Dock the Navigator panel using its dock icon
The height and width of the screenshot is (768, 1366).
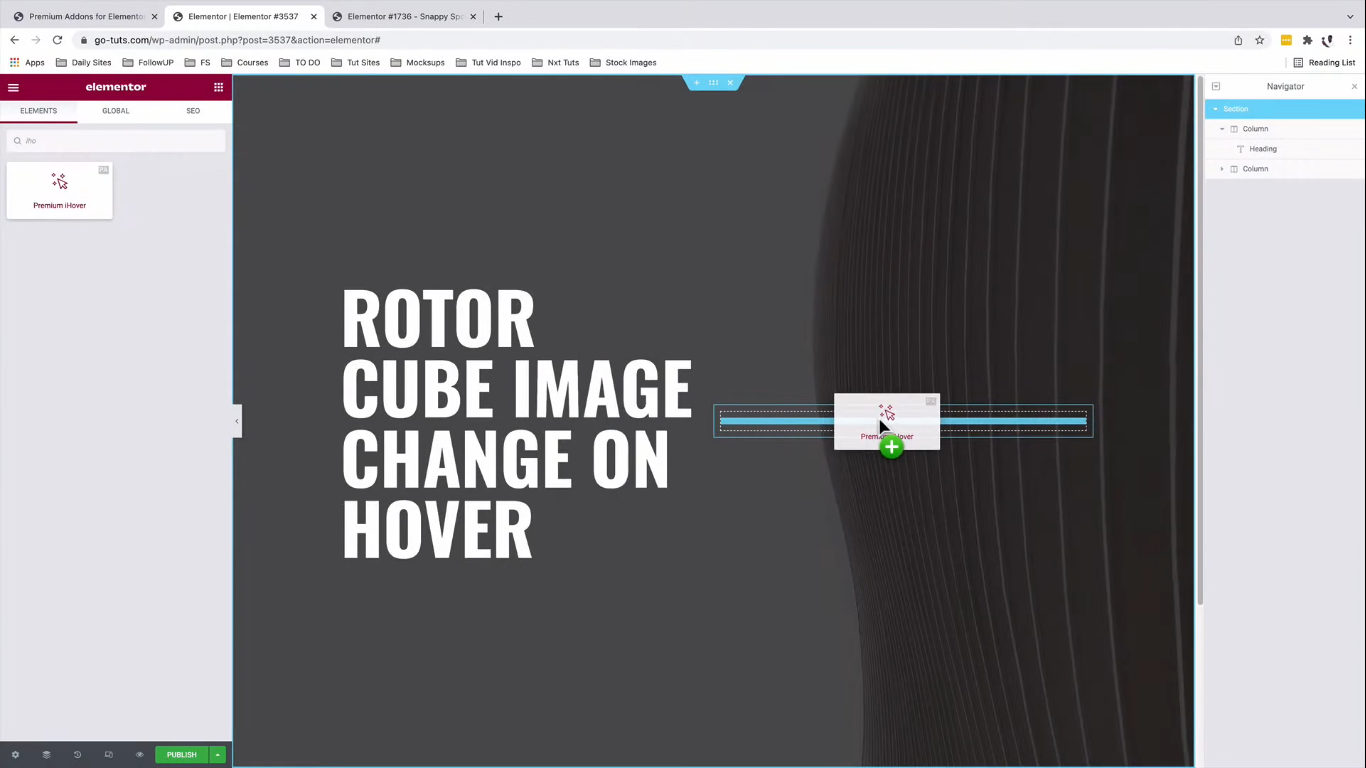[1216, 87]
